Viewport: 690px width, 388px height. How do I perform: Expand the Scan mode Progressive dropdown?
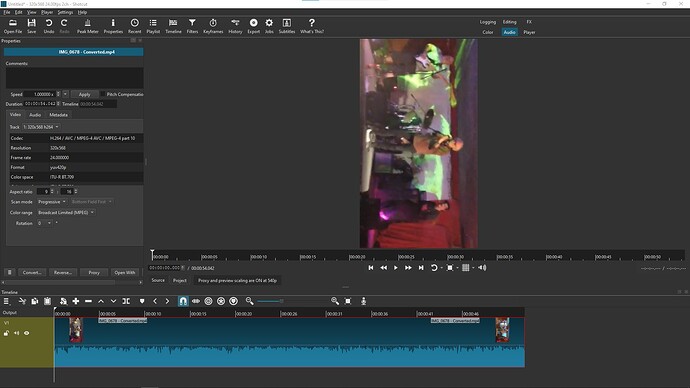(x=51, y=201)
